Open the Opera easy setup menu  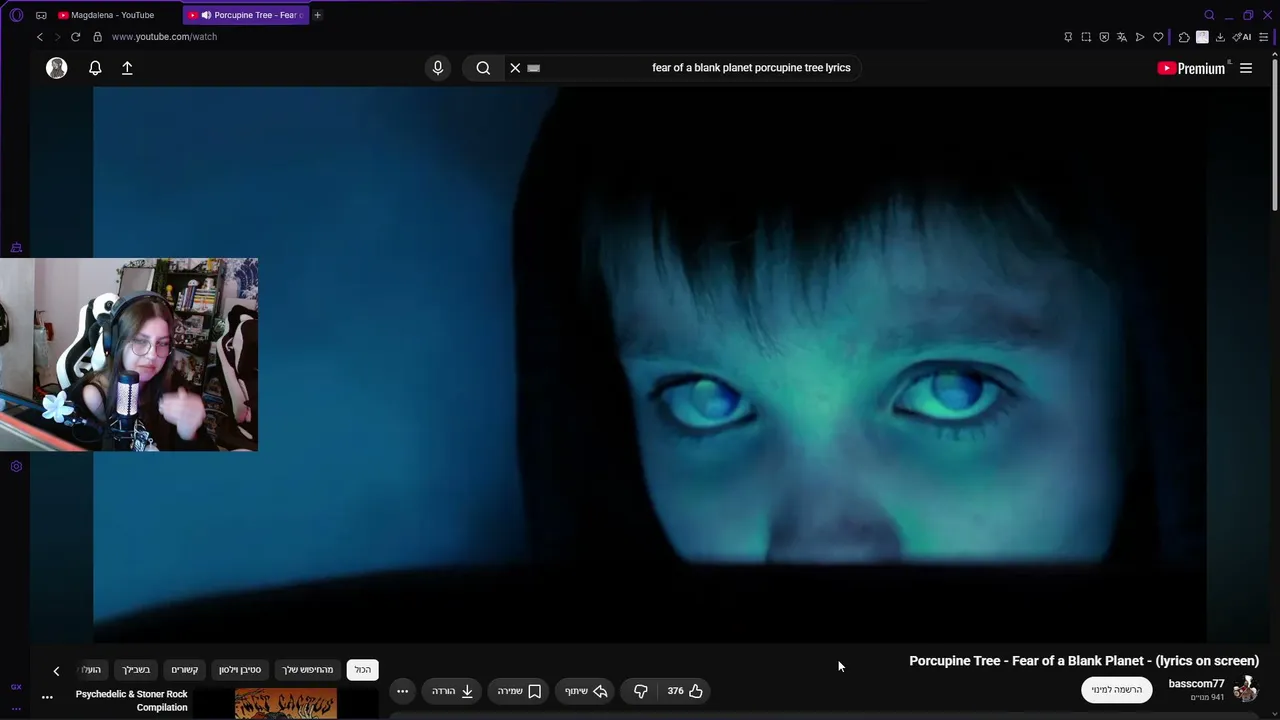pyautogui.click(x=1264, y=37)
